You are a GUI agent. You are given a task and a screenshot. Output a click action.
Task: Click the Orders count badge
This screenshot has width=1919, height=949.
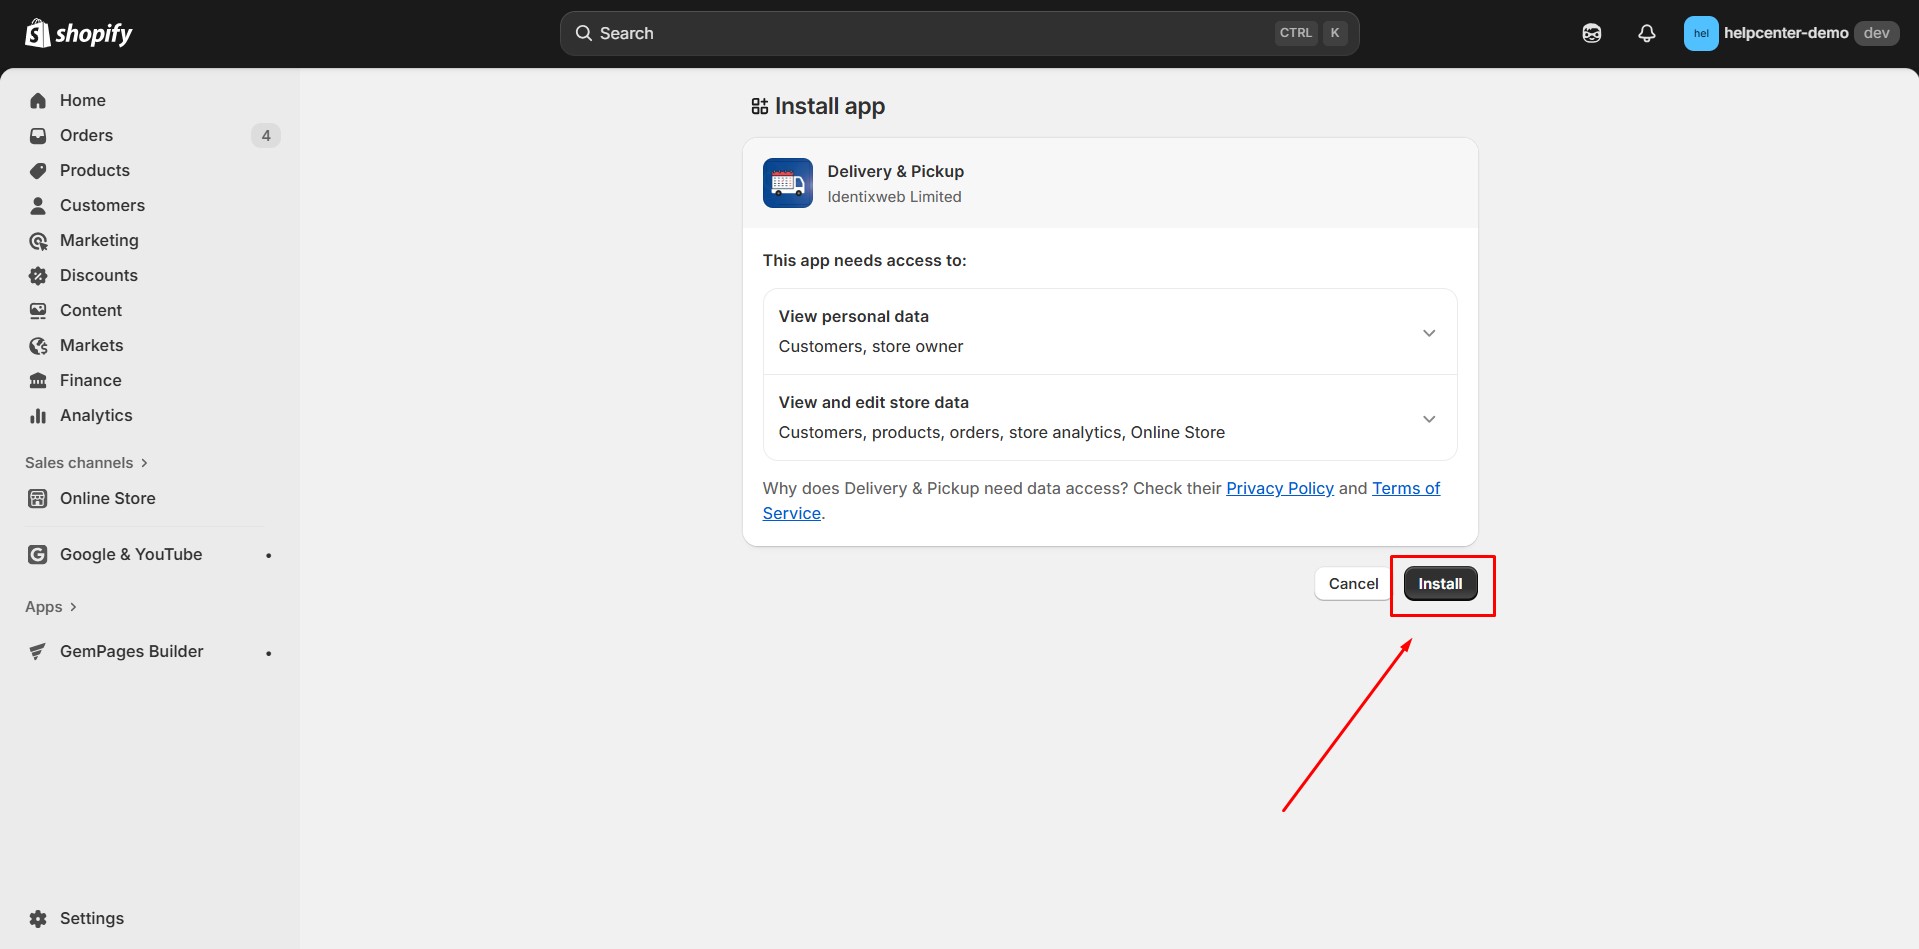click(266, 135)
